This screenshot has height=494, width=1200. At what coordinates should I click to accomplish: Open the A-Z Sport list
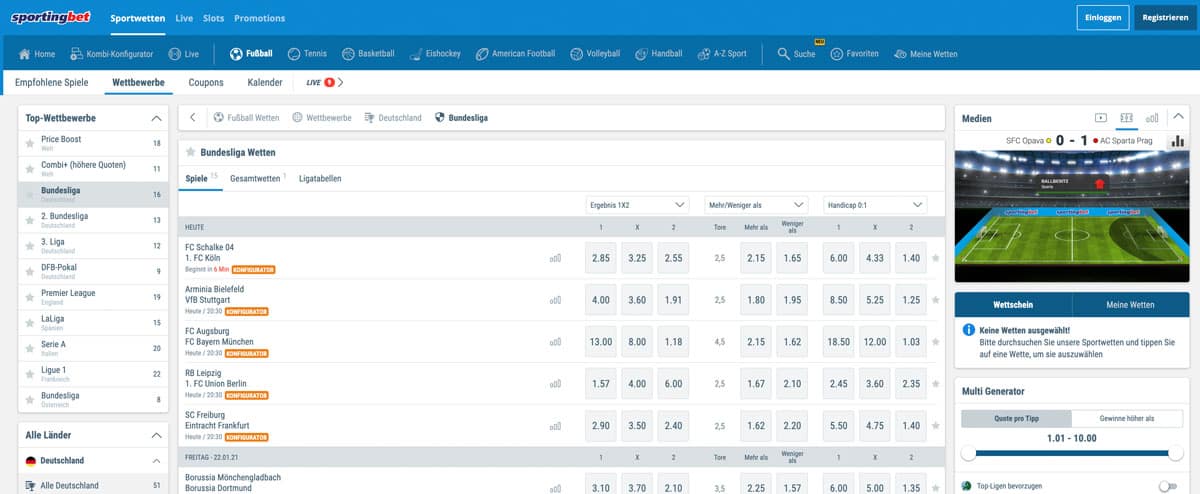[x=722, y=54]
